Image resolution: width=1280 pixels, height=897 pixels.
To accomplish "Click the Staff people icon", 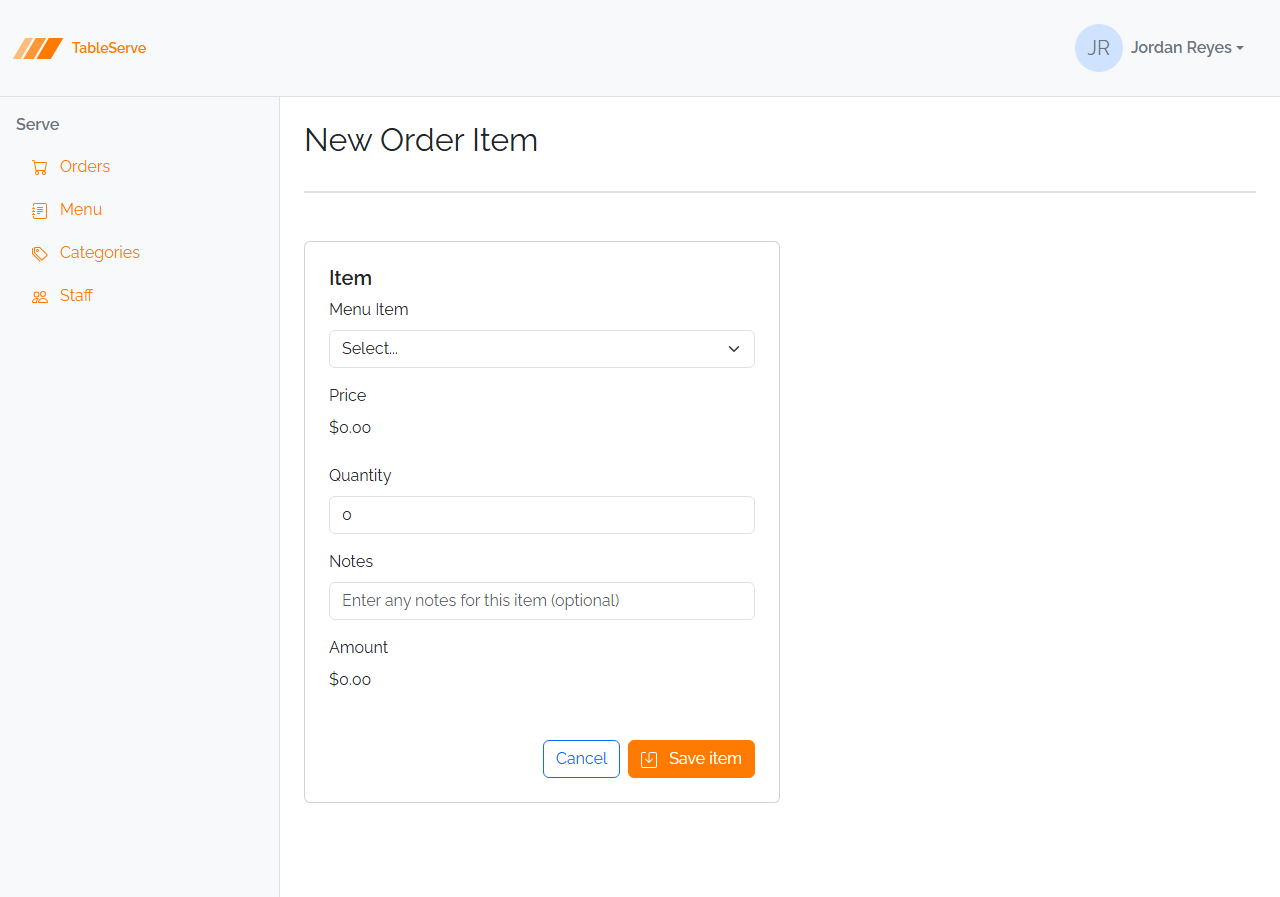I will (40, 296).
